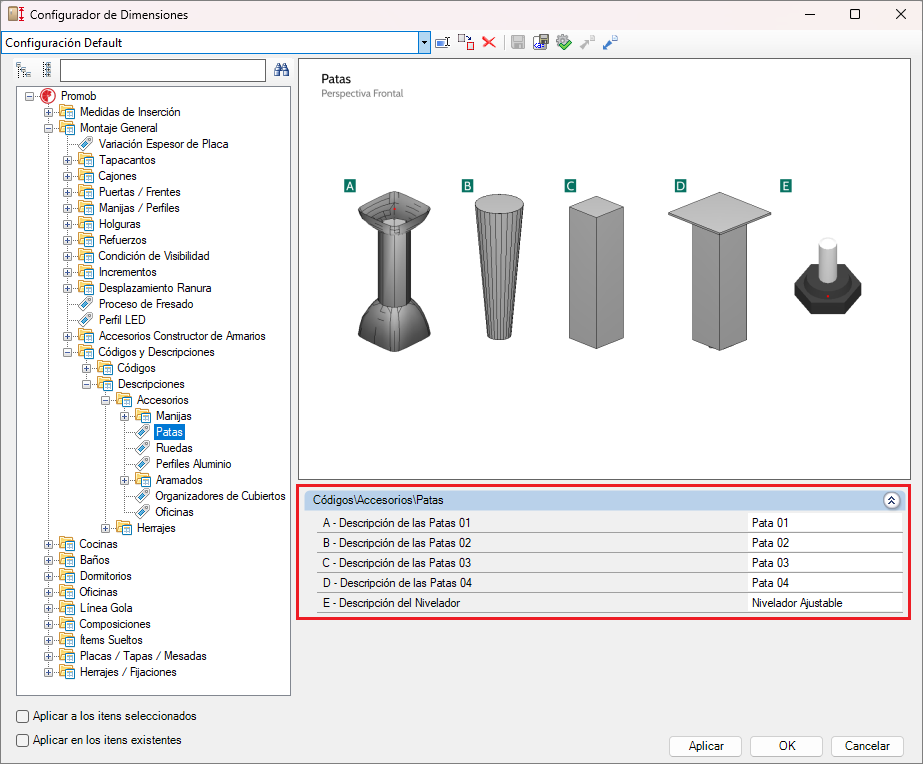This screenshot has width=923, height=764.
Task: Click the expand all tree icon
Action: coord(23,70)
